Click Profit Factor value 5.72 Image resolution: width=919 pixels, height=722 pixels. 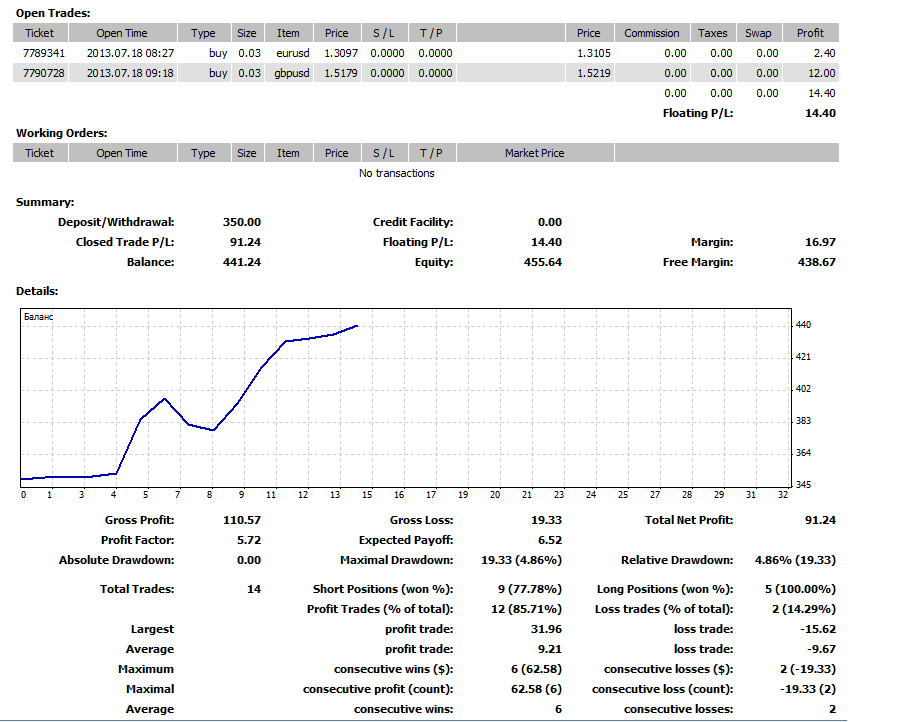(x=249, y=540)
